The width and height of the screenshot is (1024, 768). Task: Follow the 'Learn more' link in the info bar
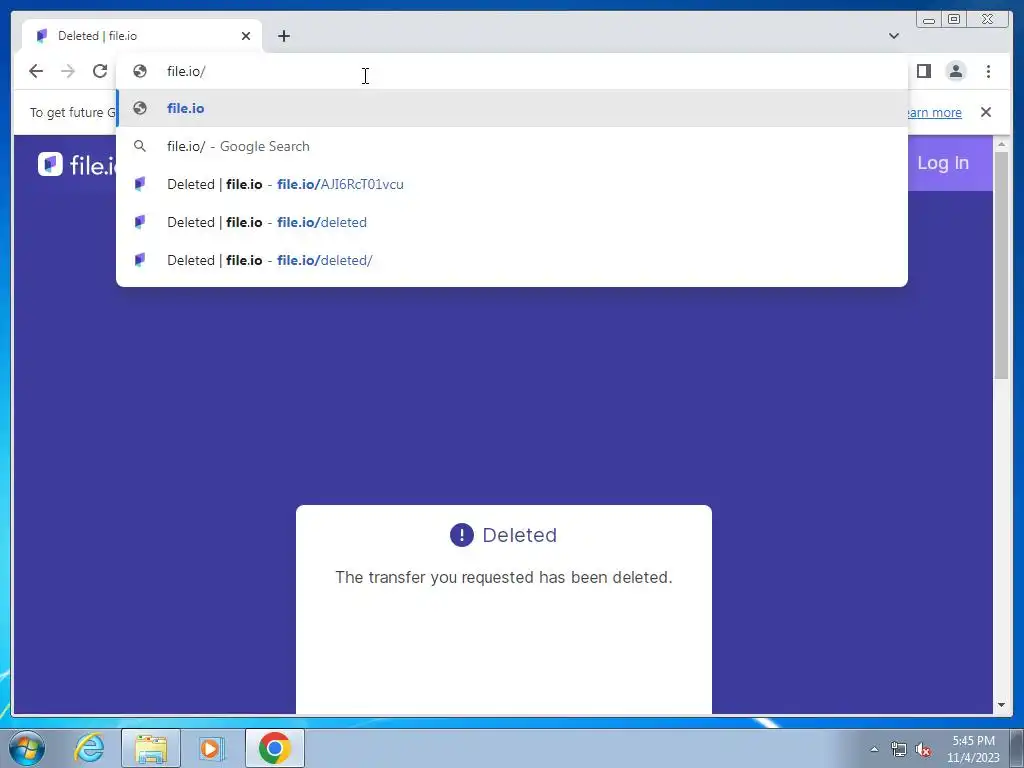pos(933,112)
